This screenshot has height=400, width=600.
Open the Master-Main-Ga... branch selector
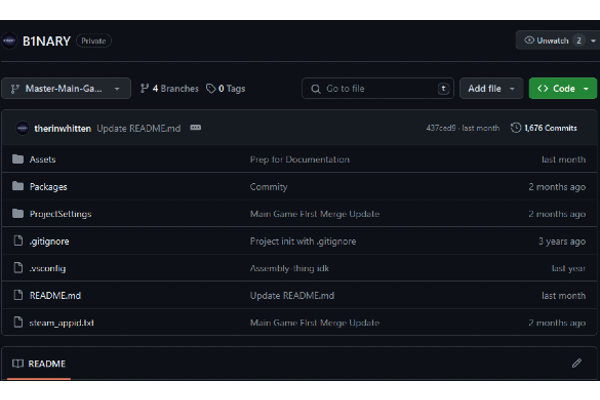point(66,89)
